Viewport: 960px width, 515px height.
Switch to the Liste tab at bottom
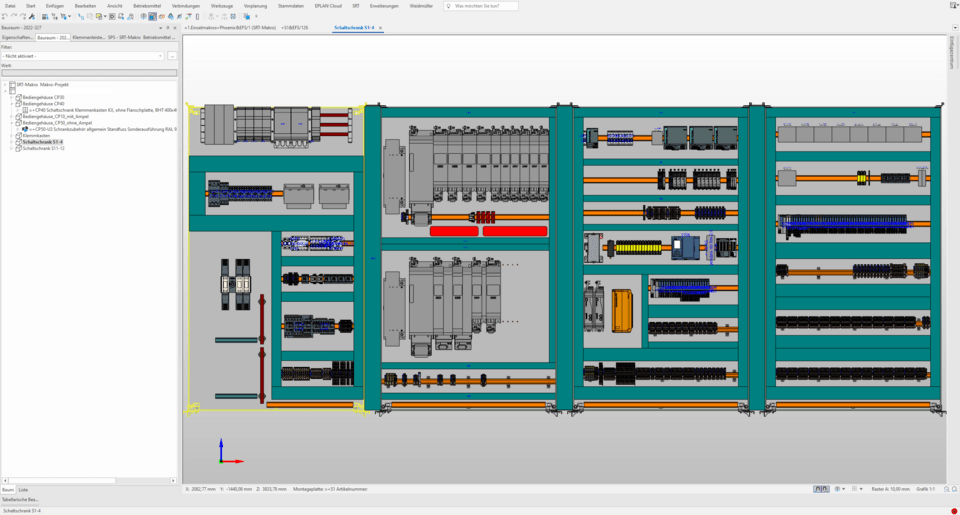[23, 489]
